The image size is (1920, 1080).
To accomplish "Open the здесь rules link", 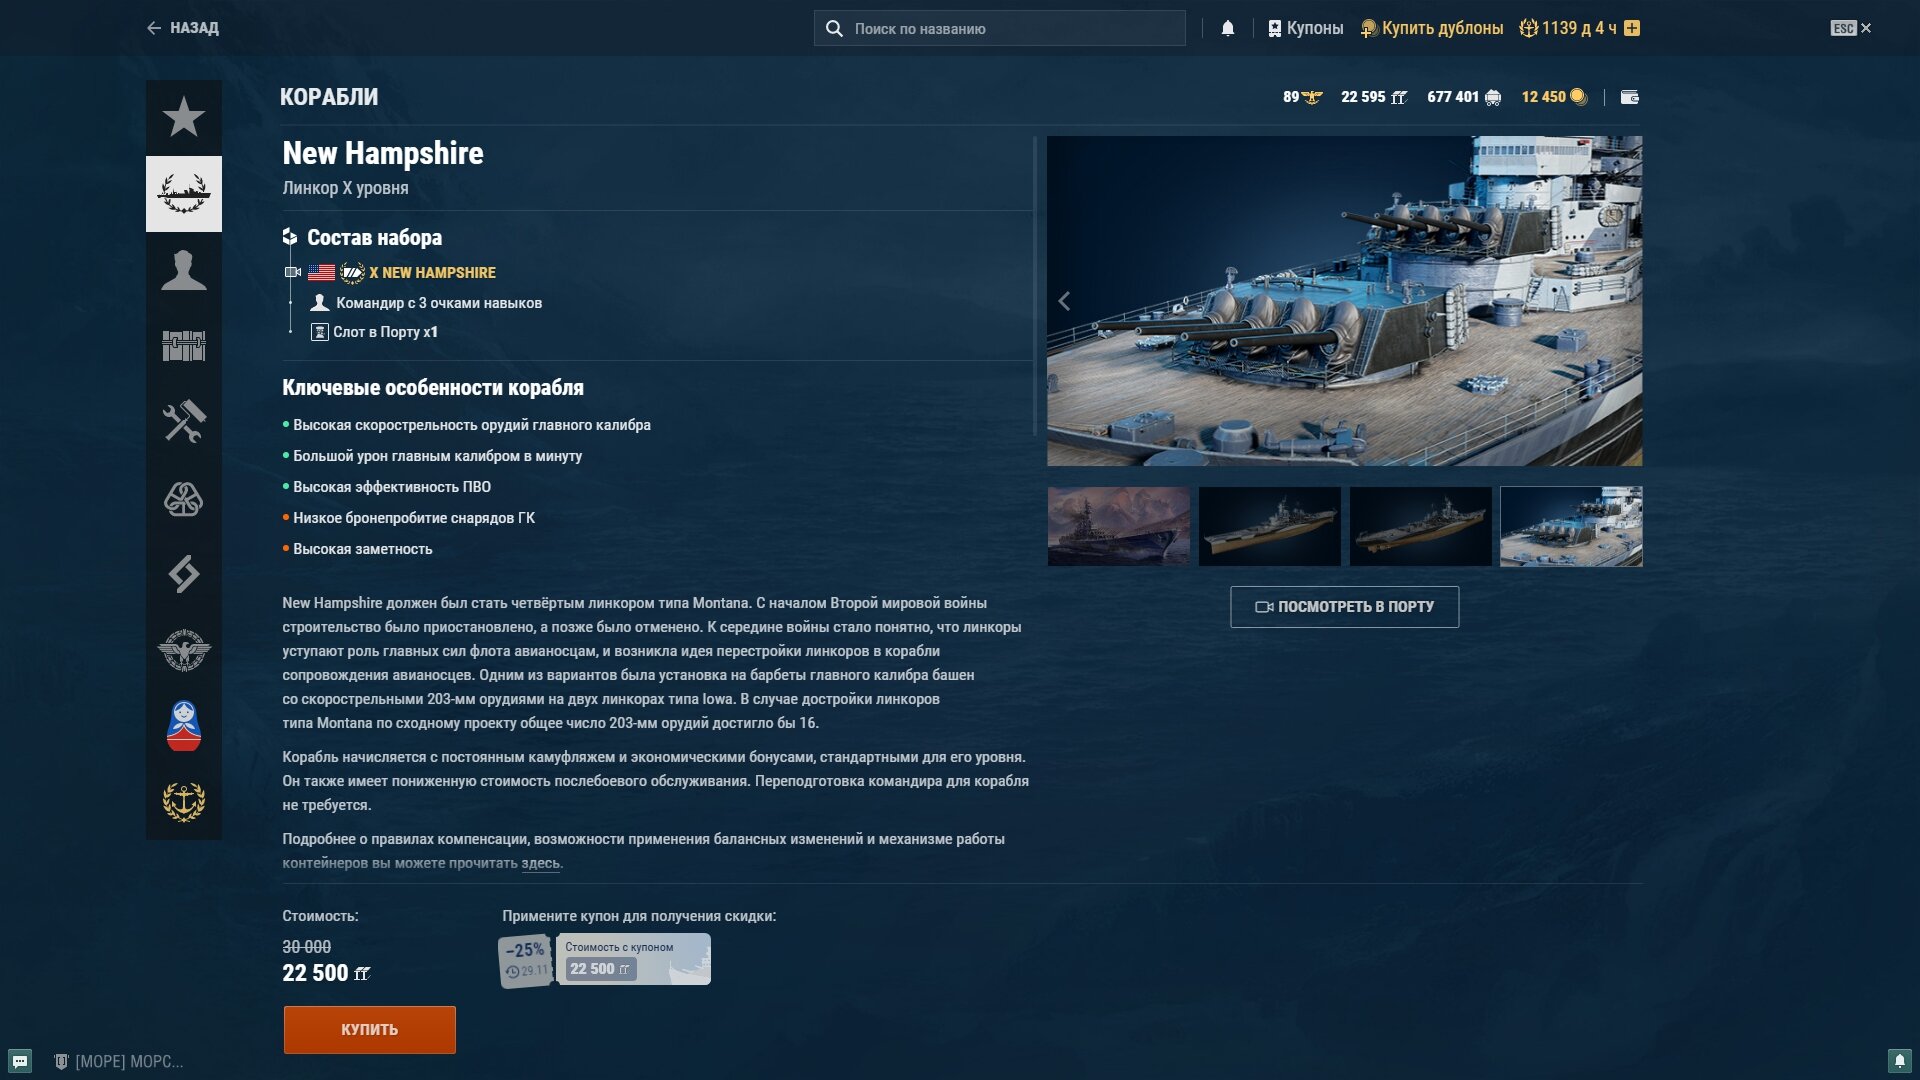I will pos(540,863).
